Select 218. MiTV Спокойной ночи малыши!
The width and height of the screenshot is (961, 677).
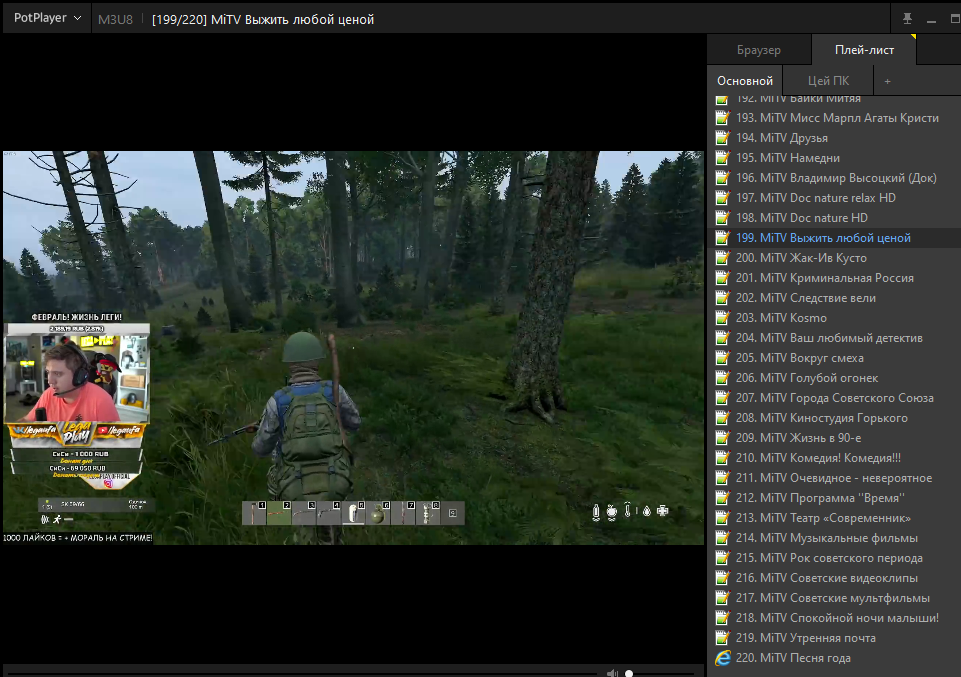pyautogui.click(x=834, y=618)
